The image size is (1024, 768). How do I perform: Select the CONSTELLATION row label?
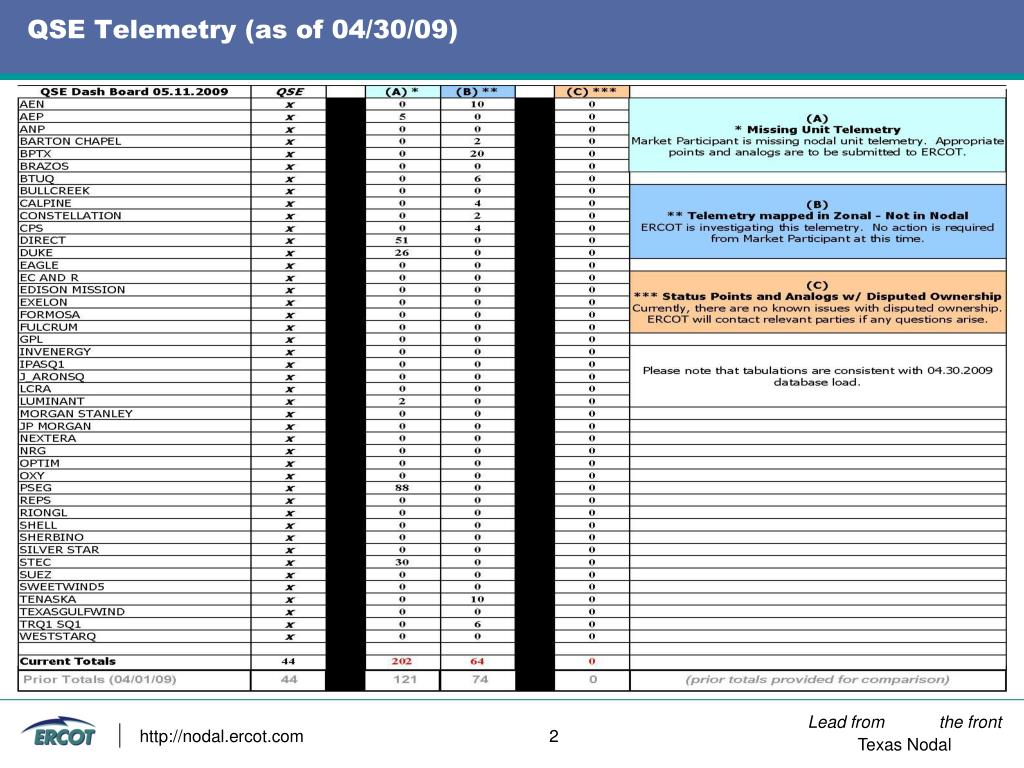[x=71, y=216]
